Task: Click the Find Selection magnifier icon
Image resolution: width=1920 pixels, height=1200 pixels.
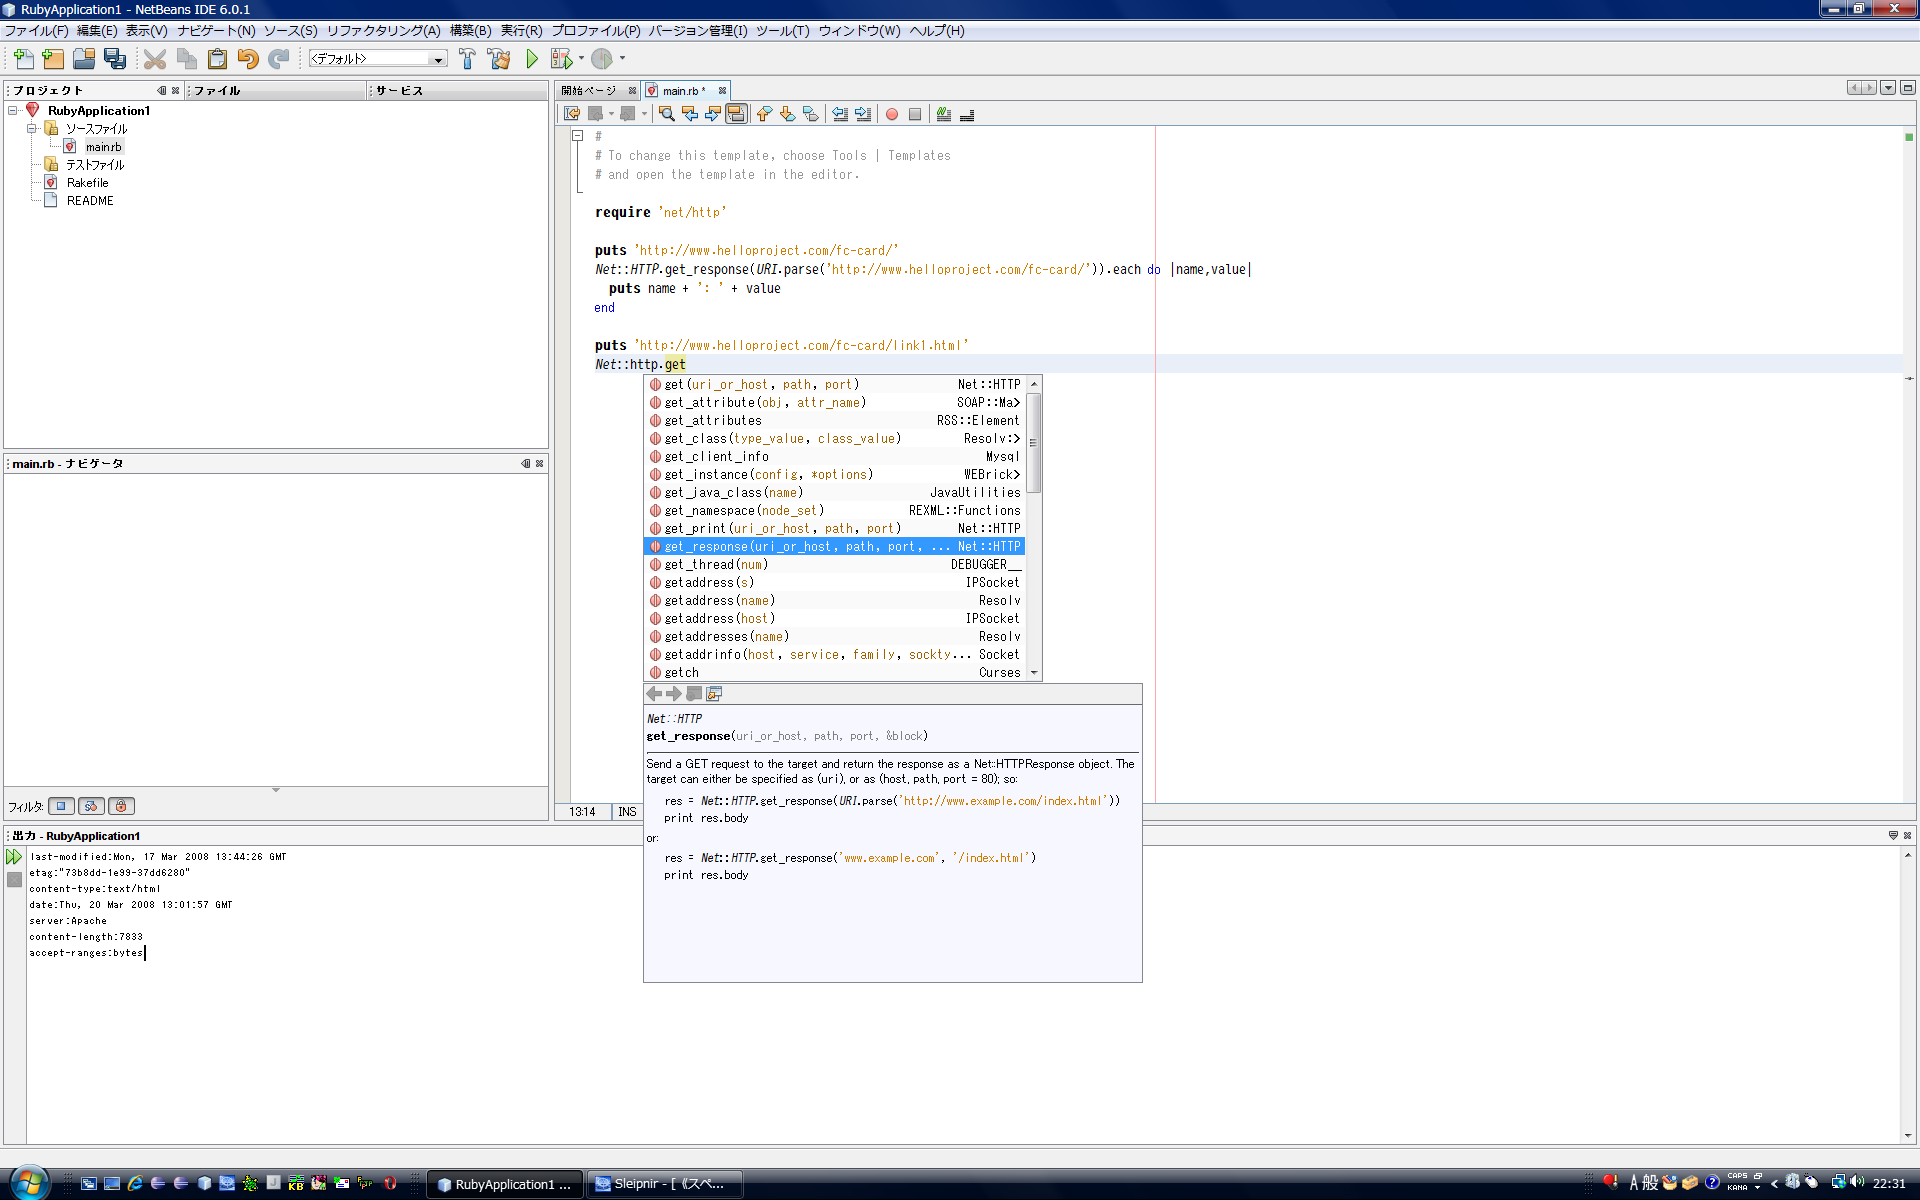Action: pyautogui.click(x=667, y=114)
